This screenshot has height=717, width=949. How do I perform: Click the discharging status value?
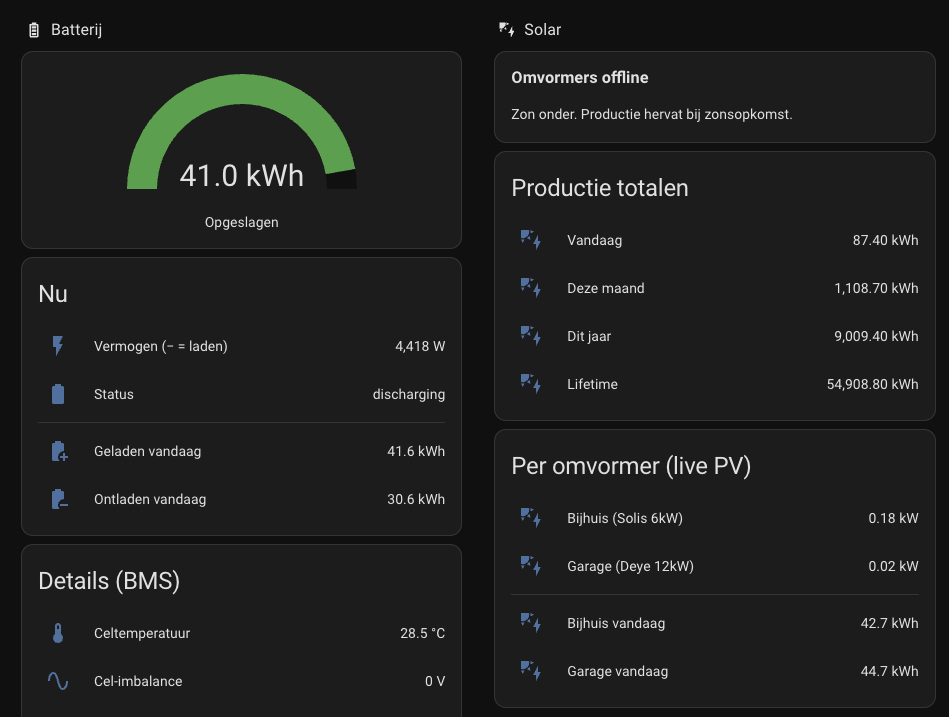point(409,395)
